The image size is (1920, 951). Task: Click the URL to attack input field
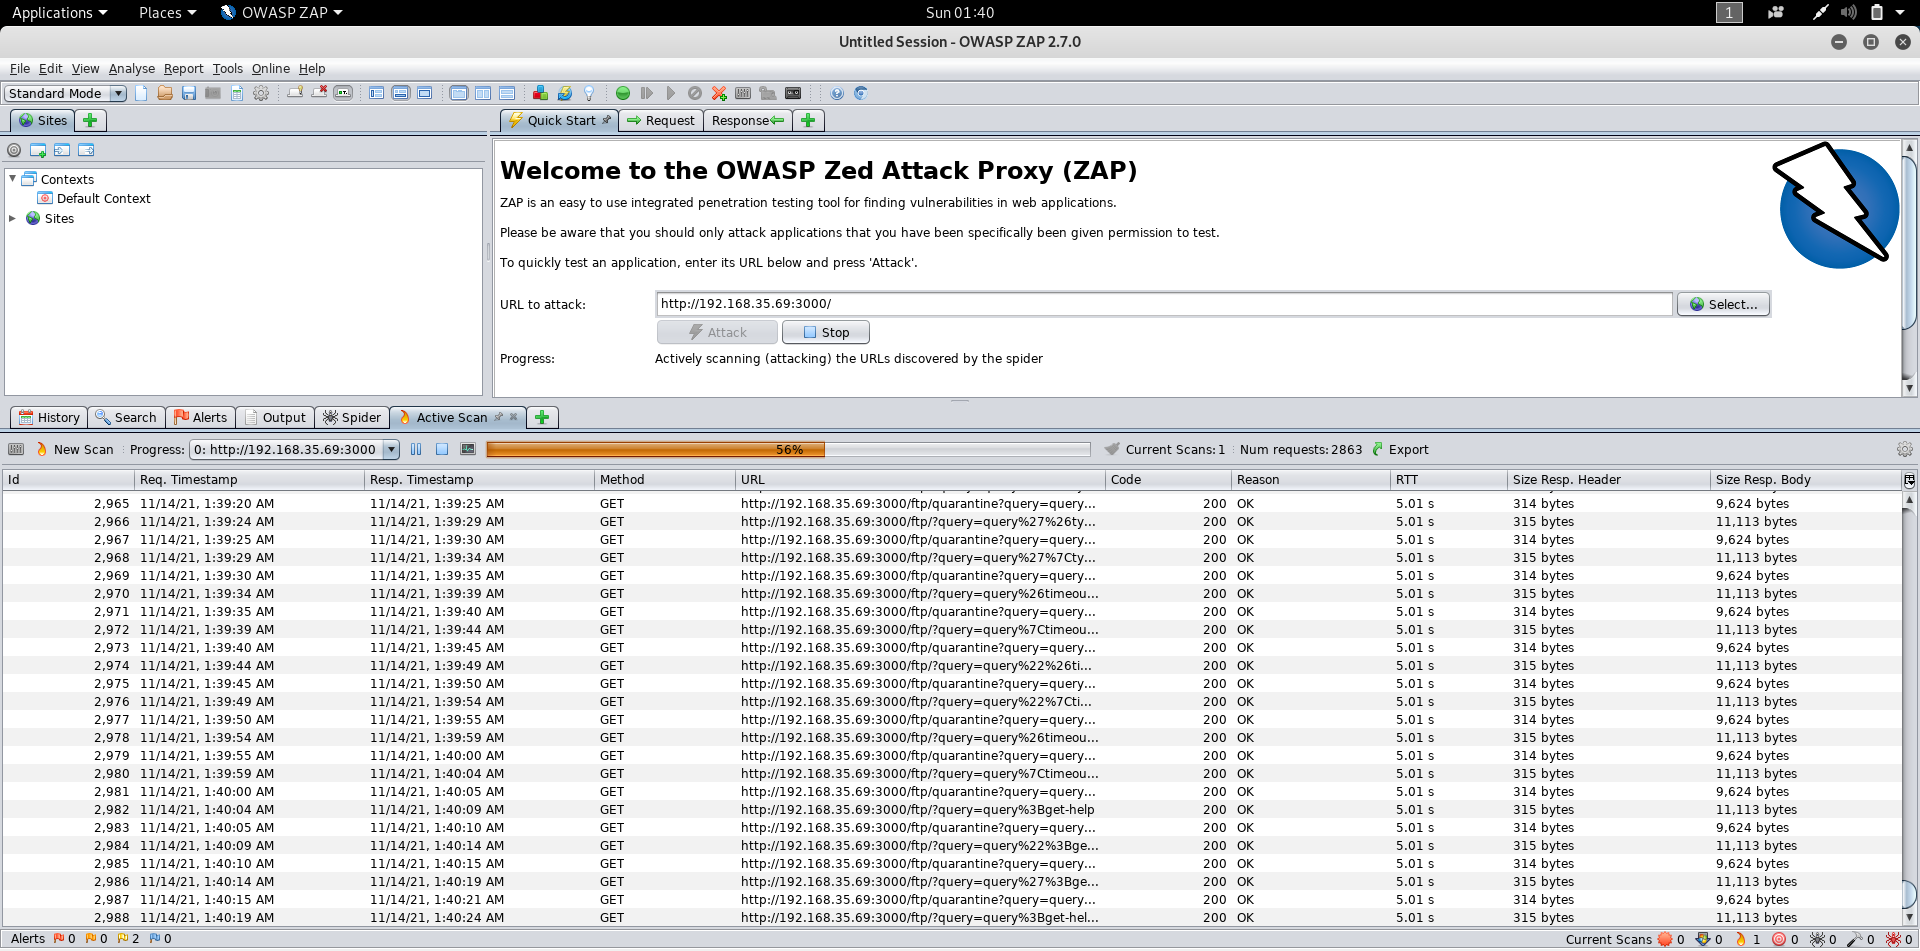(x=1164, y=304)
